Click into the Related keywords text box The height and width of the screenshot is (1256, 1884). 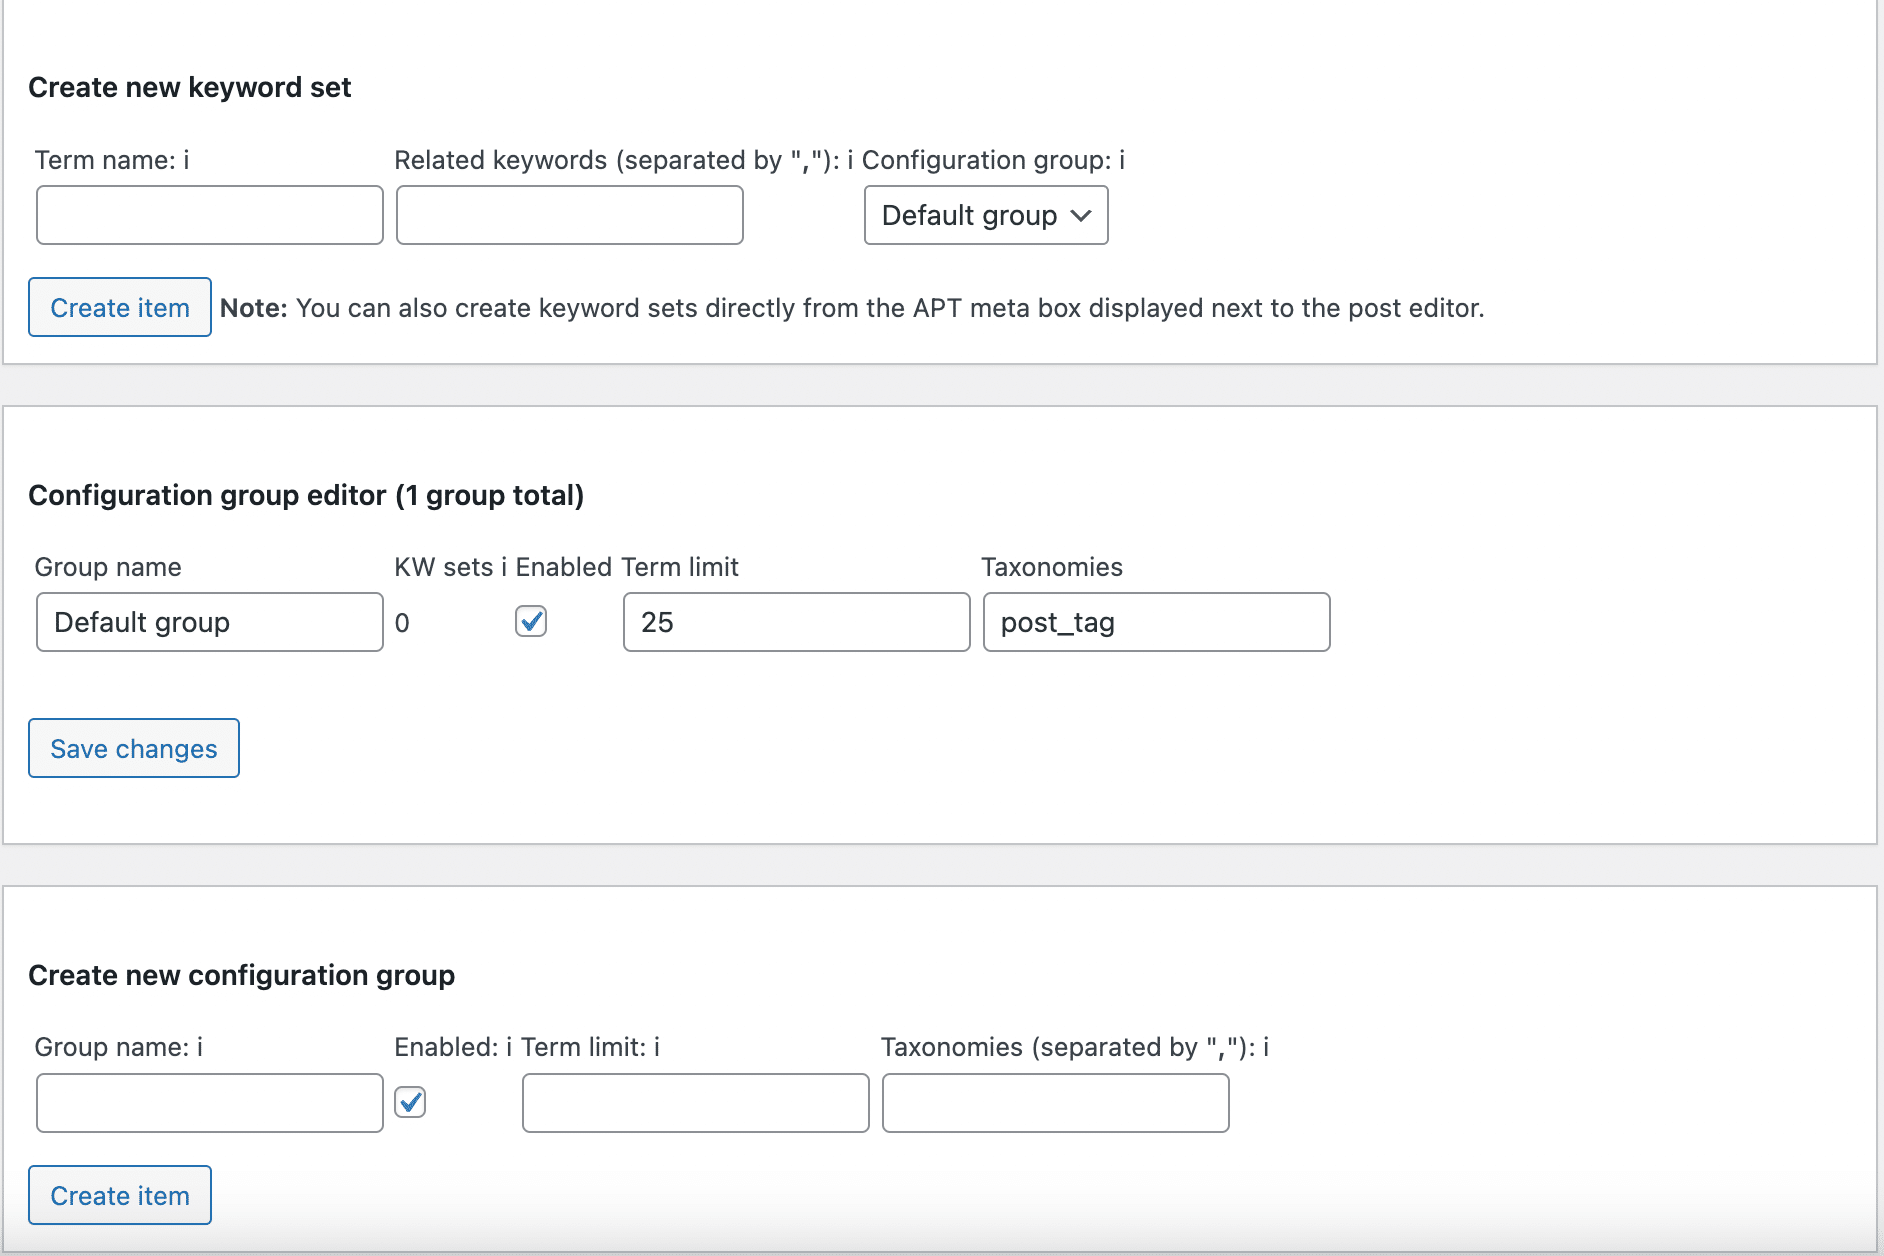(570, 215)
